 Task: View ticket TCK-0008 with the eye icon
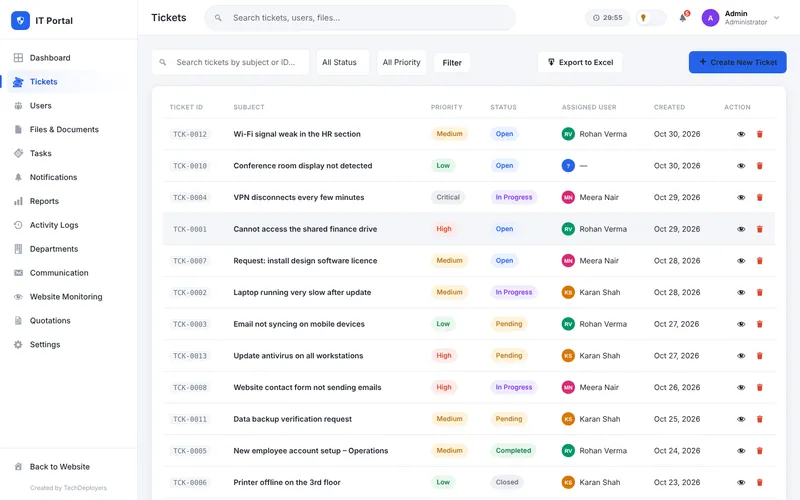coord(741,387)
